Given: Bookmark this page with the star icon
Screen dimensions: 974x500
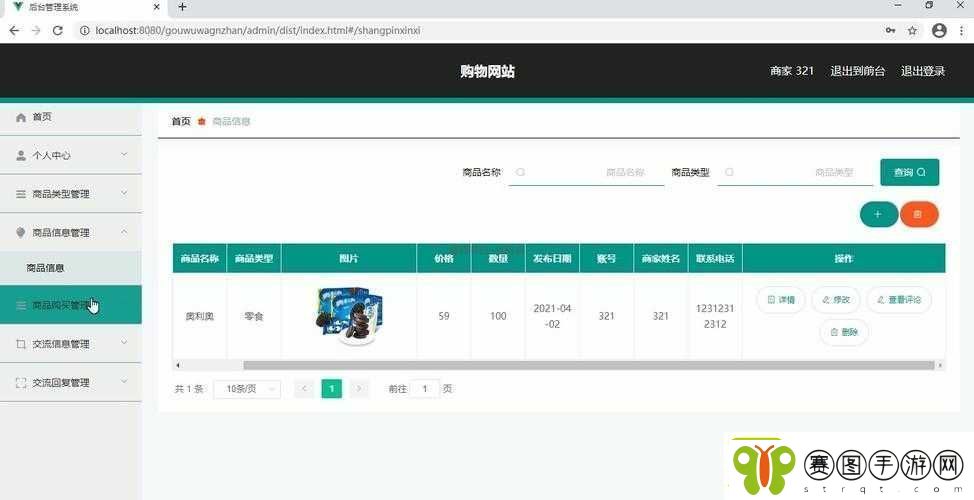Looking at the screenshot, I should 913,30.
